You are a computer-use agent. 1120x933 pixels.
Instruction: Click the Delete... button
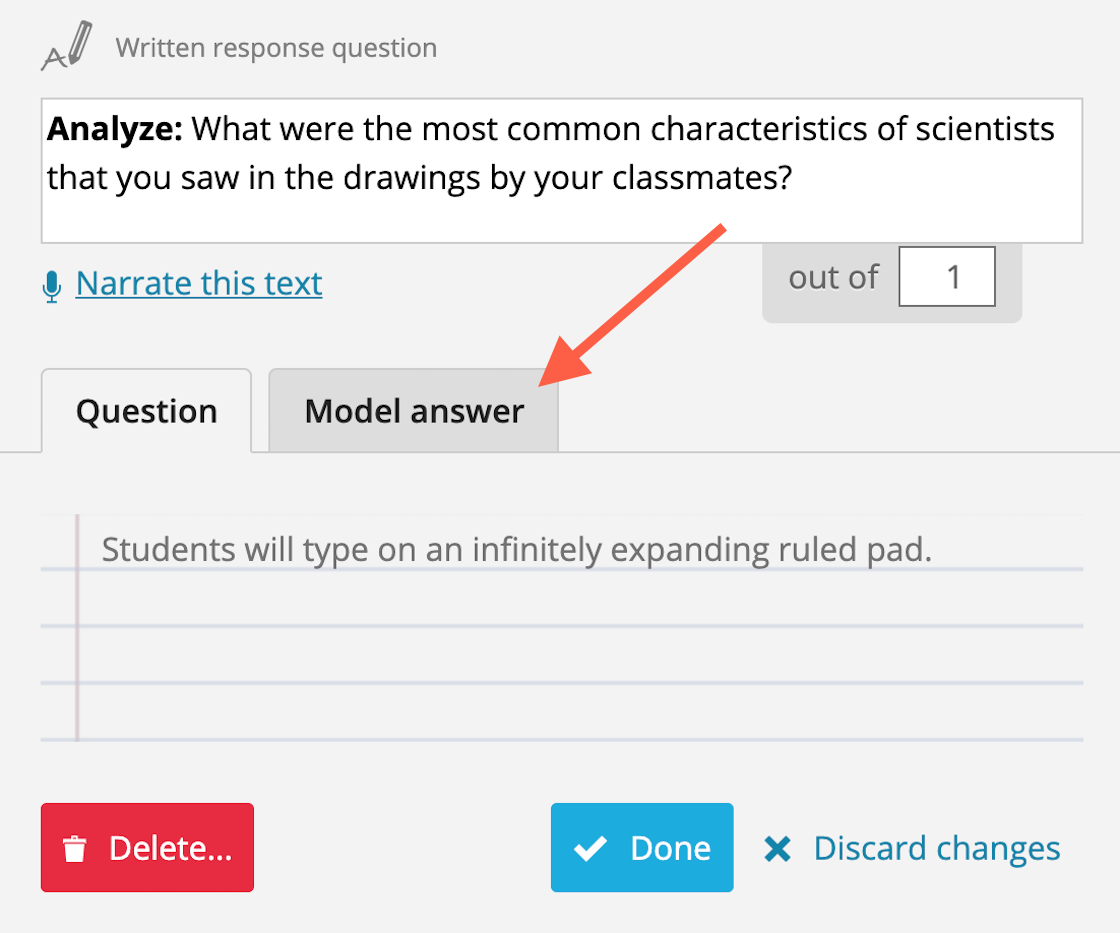(x=147, y=847)
